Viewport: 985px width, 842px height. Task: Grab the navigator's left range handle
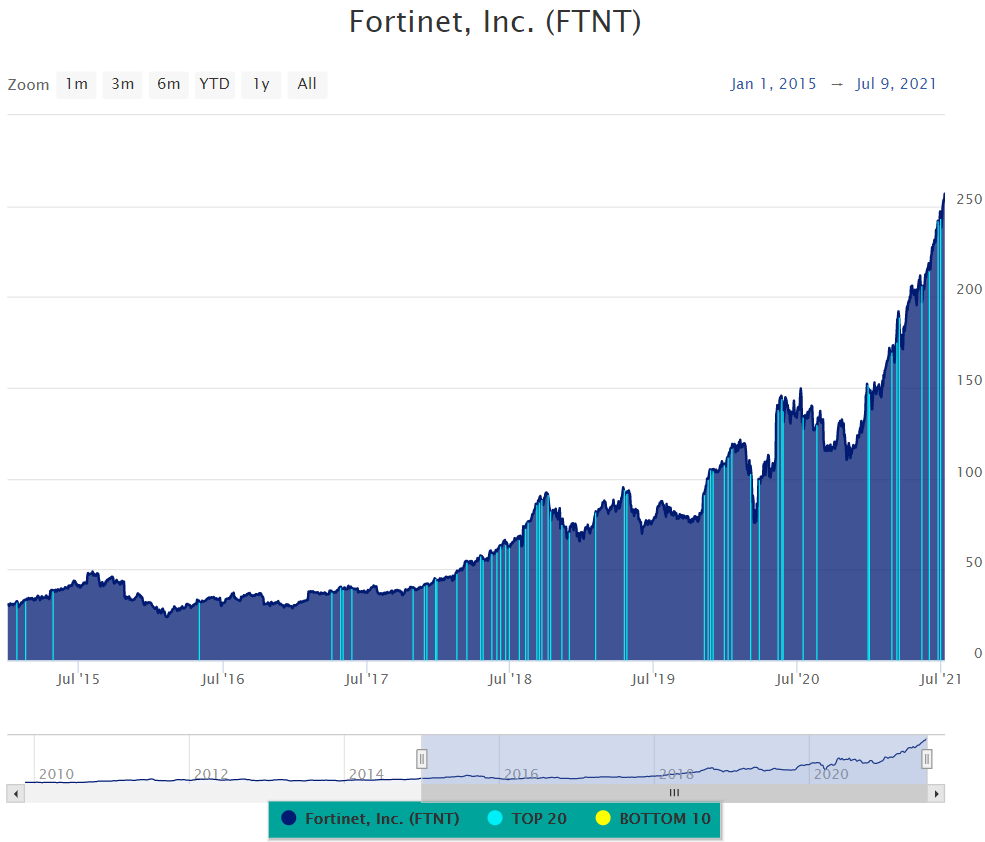(422, 759)
